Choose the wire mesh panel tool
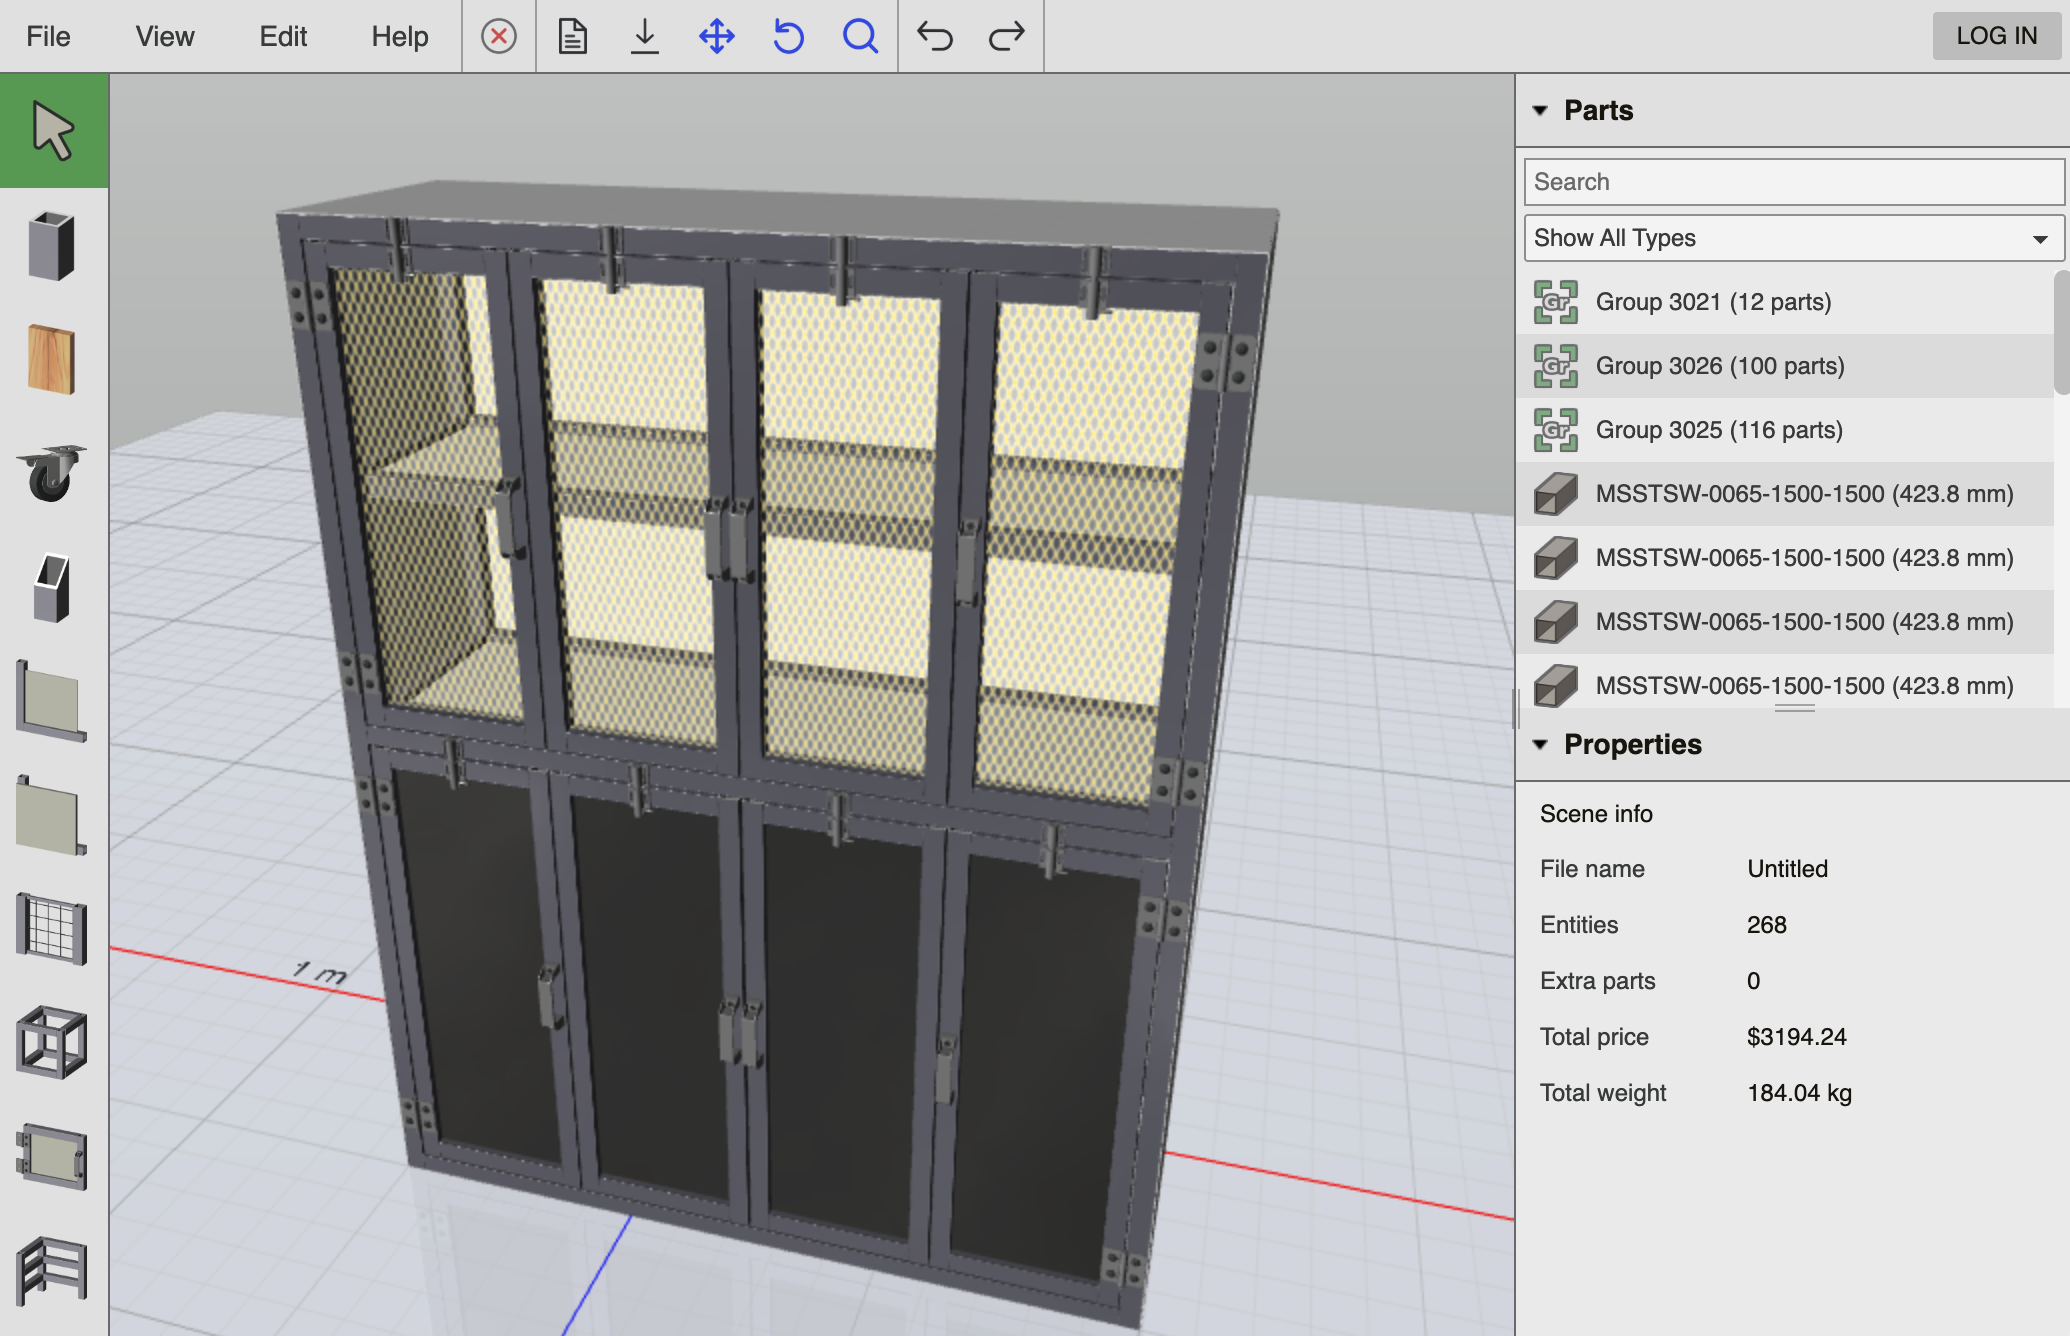The width and height of the screenshot is (2070, 1336). pyautogui.click(x=52, y=930)
